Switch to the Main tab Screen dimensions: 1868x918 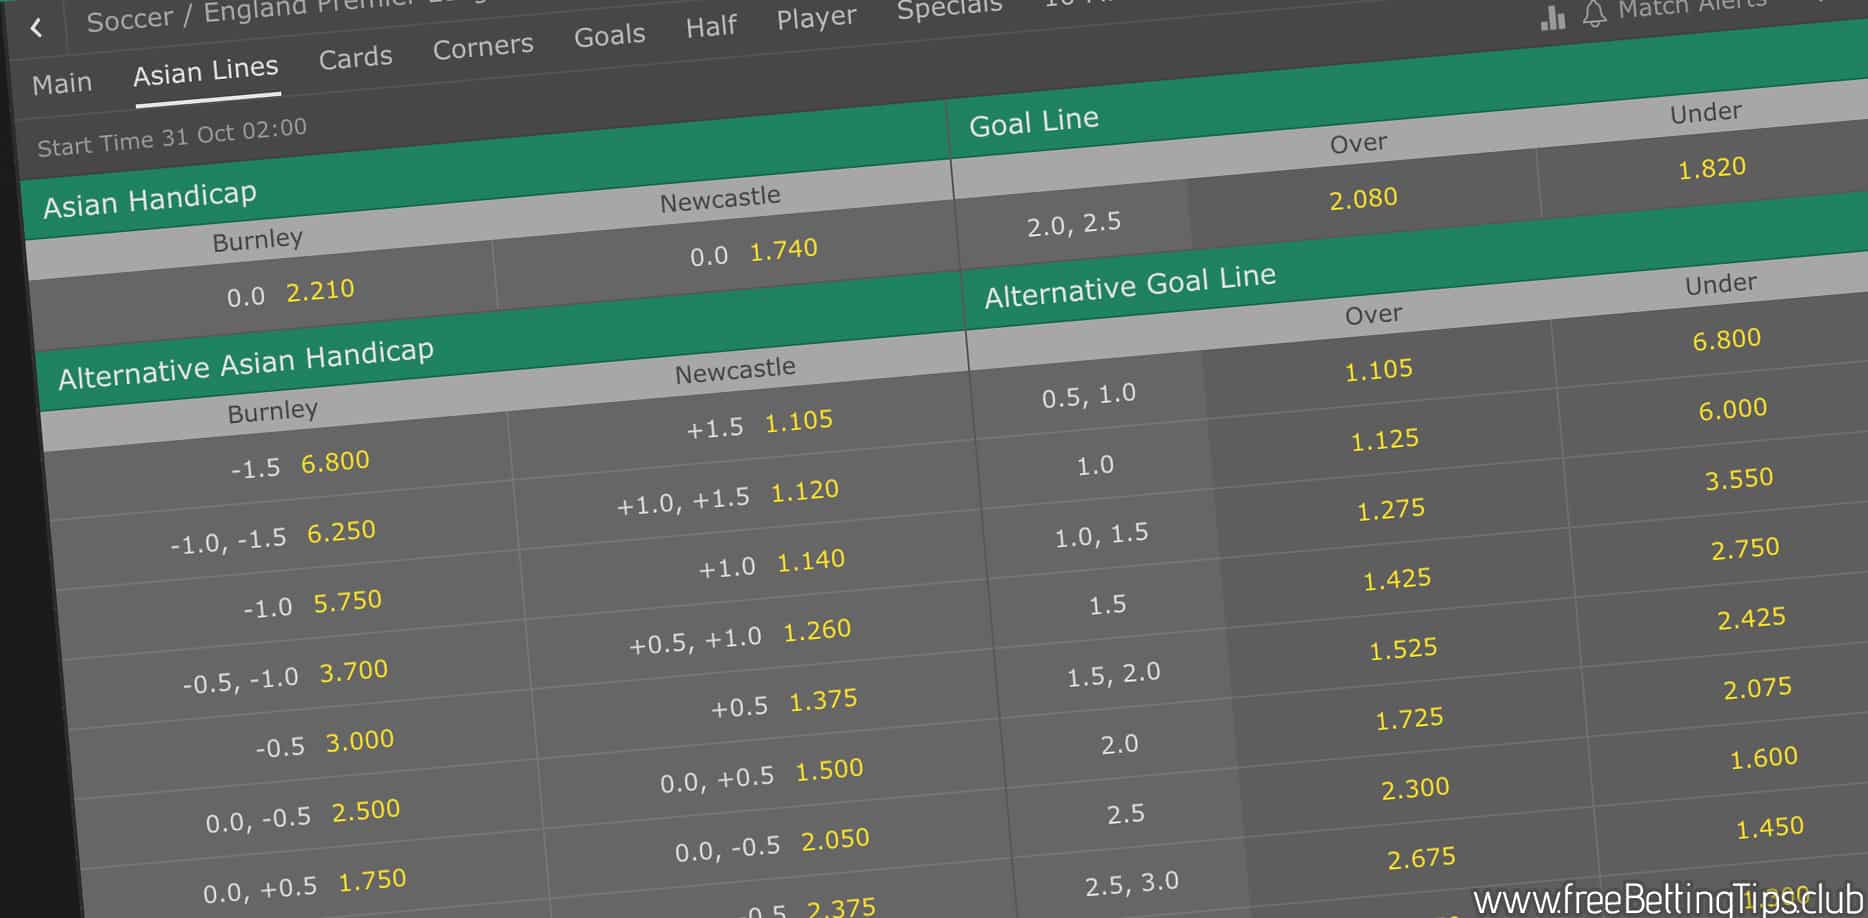(62, 83)
